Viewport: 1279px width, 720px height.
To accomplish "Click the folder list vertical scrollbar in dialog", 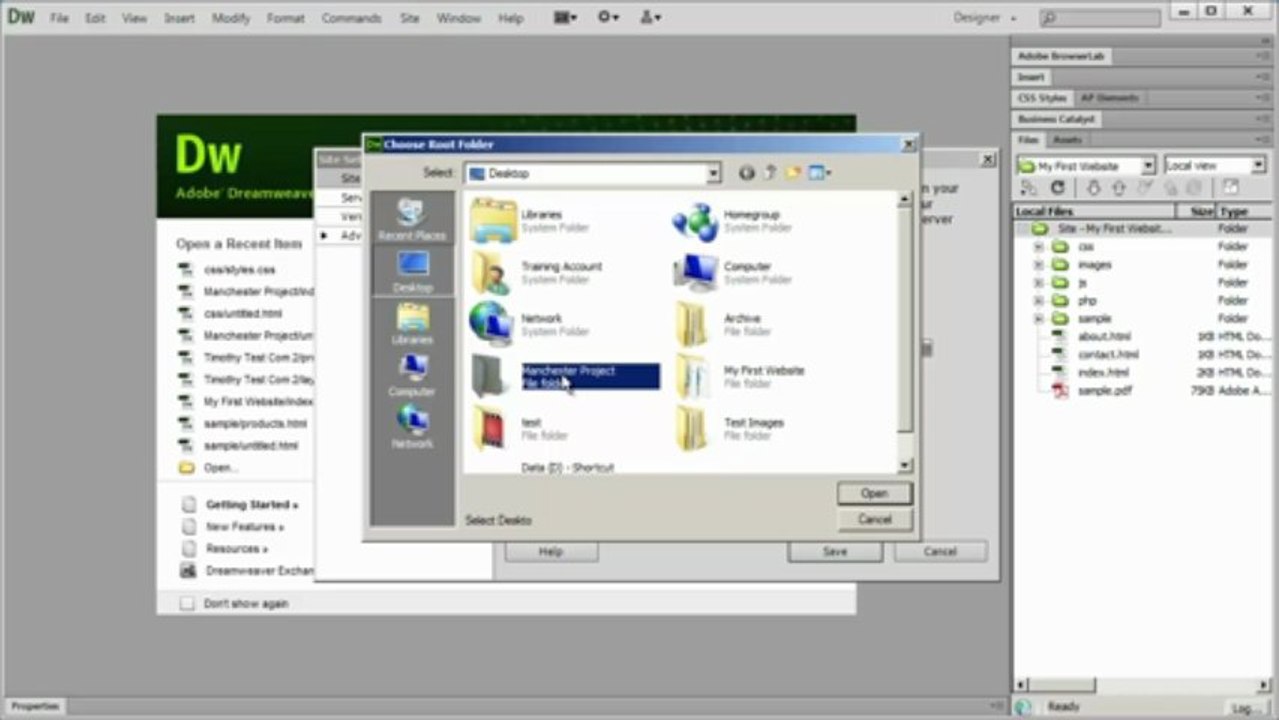I will pyautogui.click(x=905, y=333).
